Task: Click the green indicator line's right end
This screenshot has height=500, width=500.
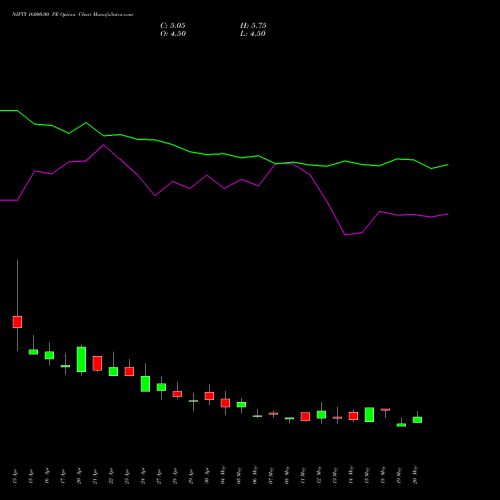Action: click(447, 165)
